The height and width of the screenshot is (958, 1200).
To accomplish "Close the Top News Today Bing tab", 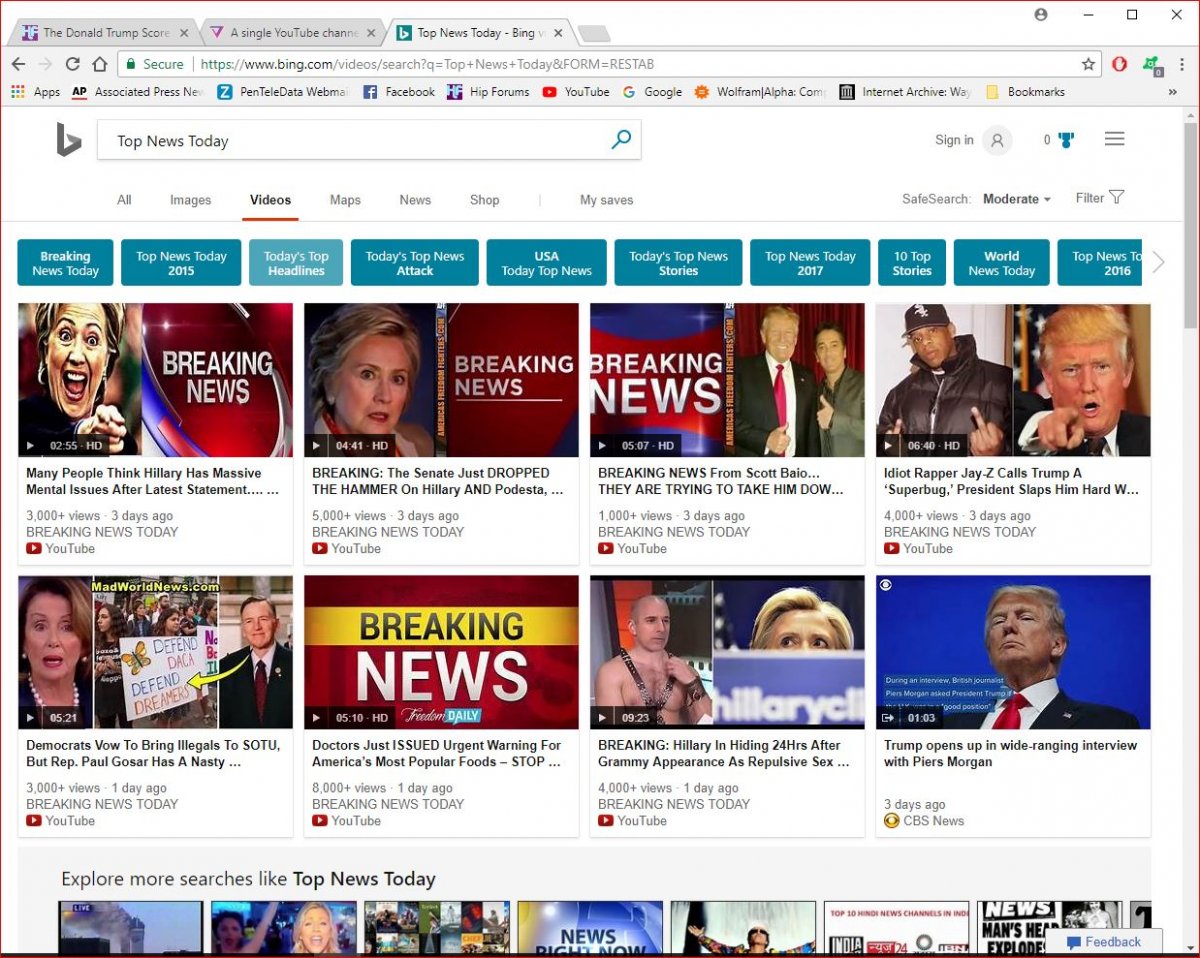I will coord(558,33).
